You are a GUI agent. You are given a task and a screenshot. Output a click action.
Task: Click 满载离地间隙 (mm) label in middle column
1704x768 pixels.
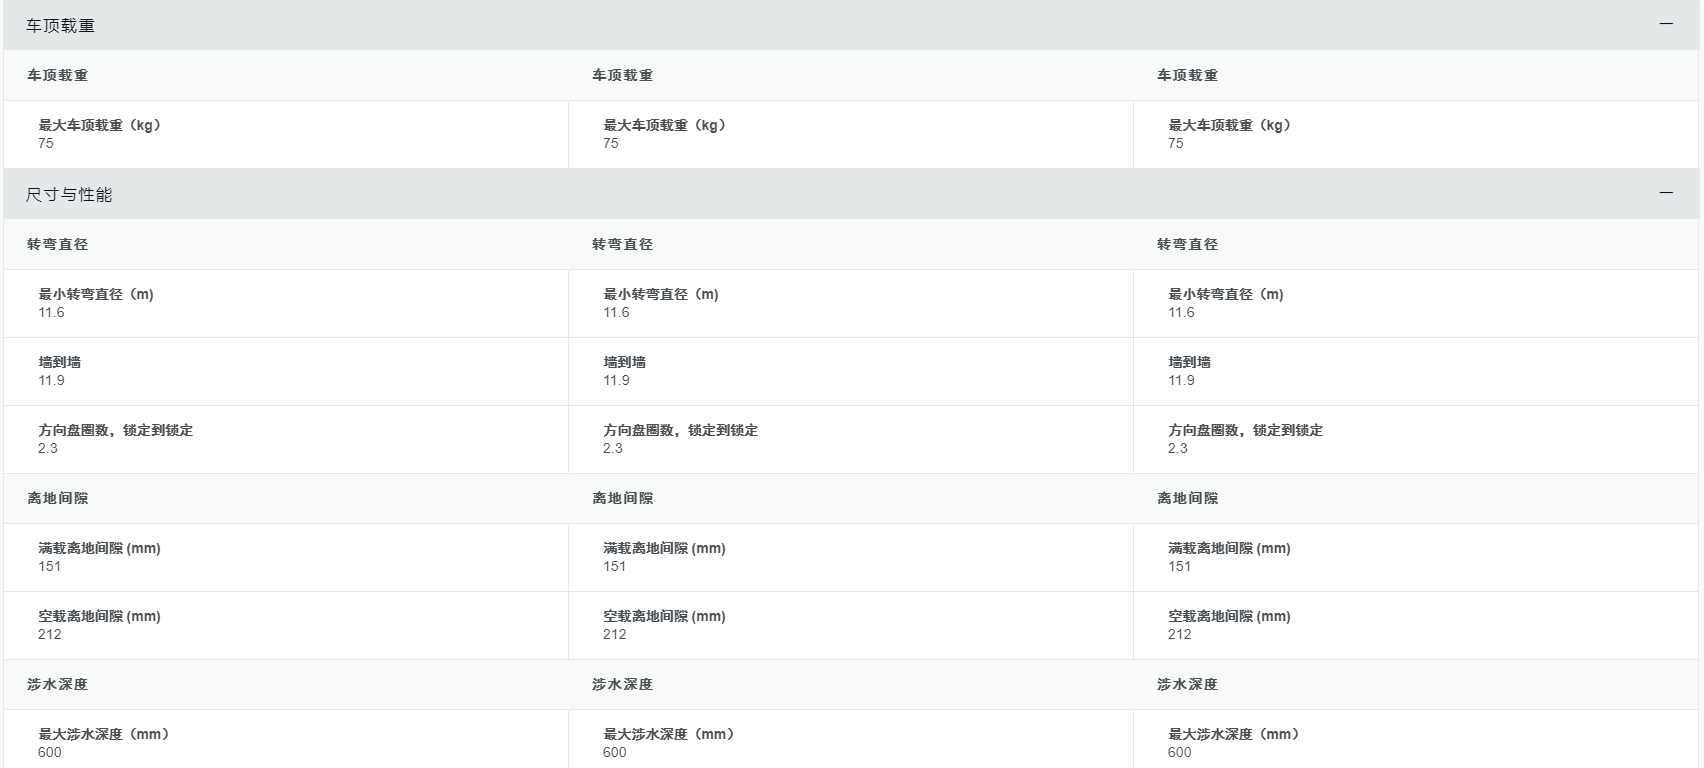point(664,548)
